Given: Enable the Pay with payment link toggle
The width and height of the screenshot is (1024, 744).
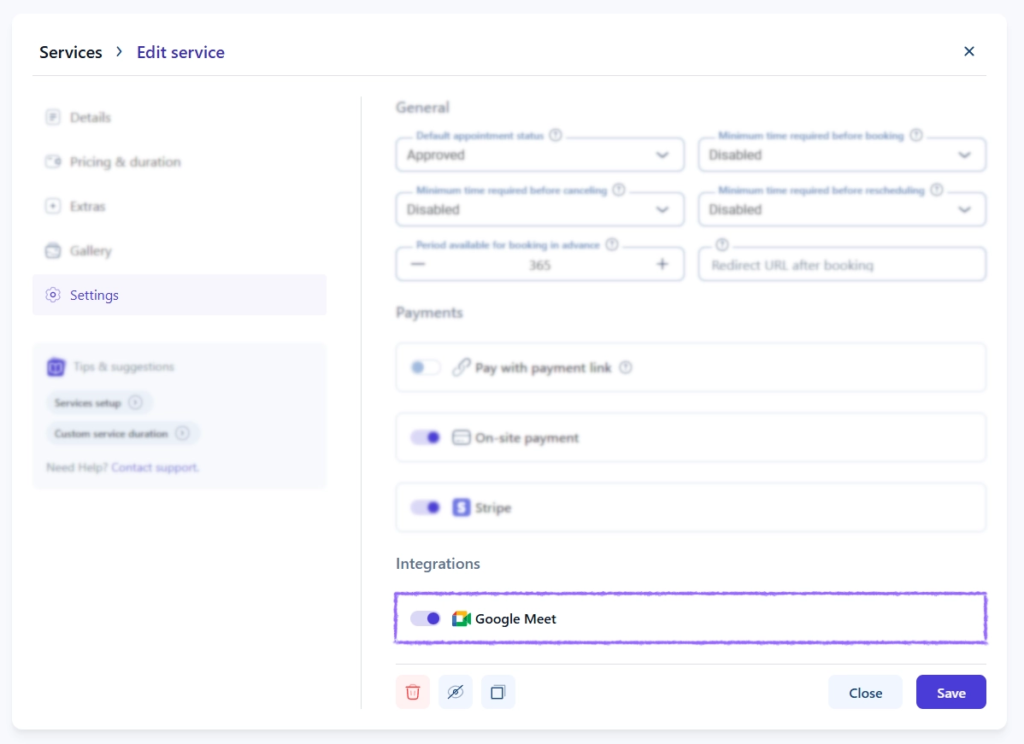Looking at the screenshot, I should [x=425, y=368].
